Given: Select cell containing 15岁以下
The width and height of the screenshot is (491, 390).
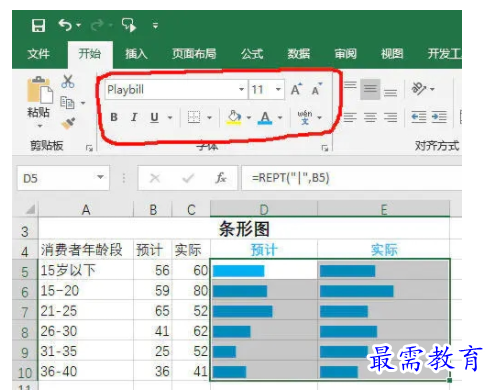Looking at the screenshot, I should point(86,270).
